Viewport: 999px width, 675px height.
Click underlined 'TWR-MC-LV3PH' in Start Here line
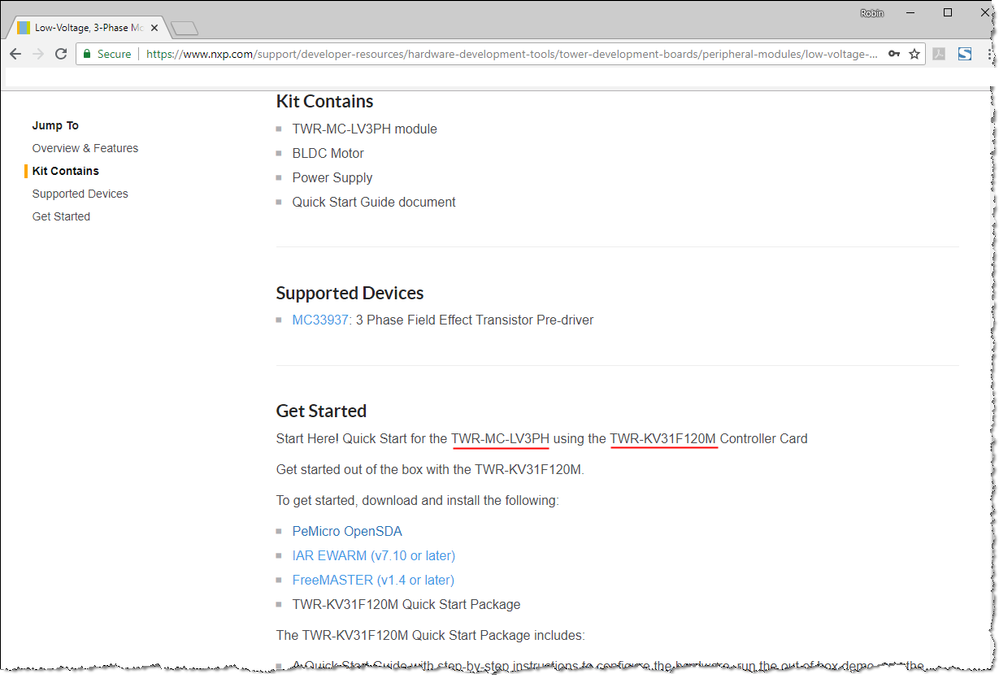tap(500, 439)
